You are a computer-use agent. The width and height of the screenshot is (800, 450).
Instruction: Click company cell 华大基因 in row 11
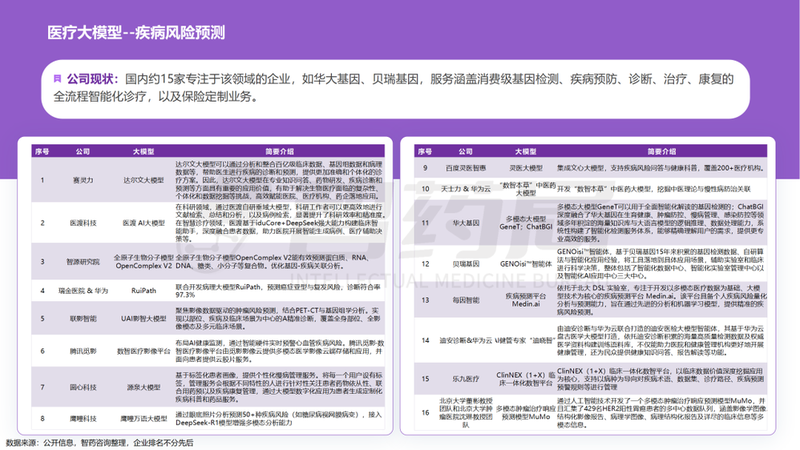click(x=465, y=223)
